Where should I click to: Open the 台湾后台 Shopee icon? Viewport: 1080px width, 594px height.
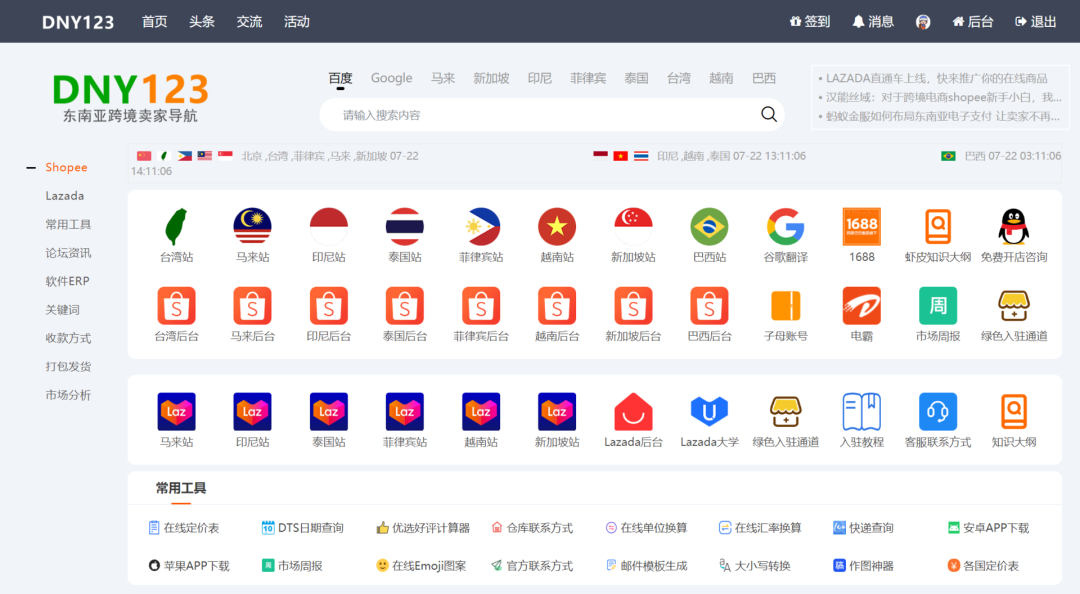(x=176, y=306)
